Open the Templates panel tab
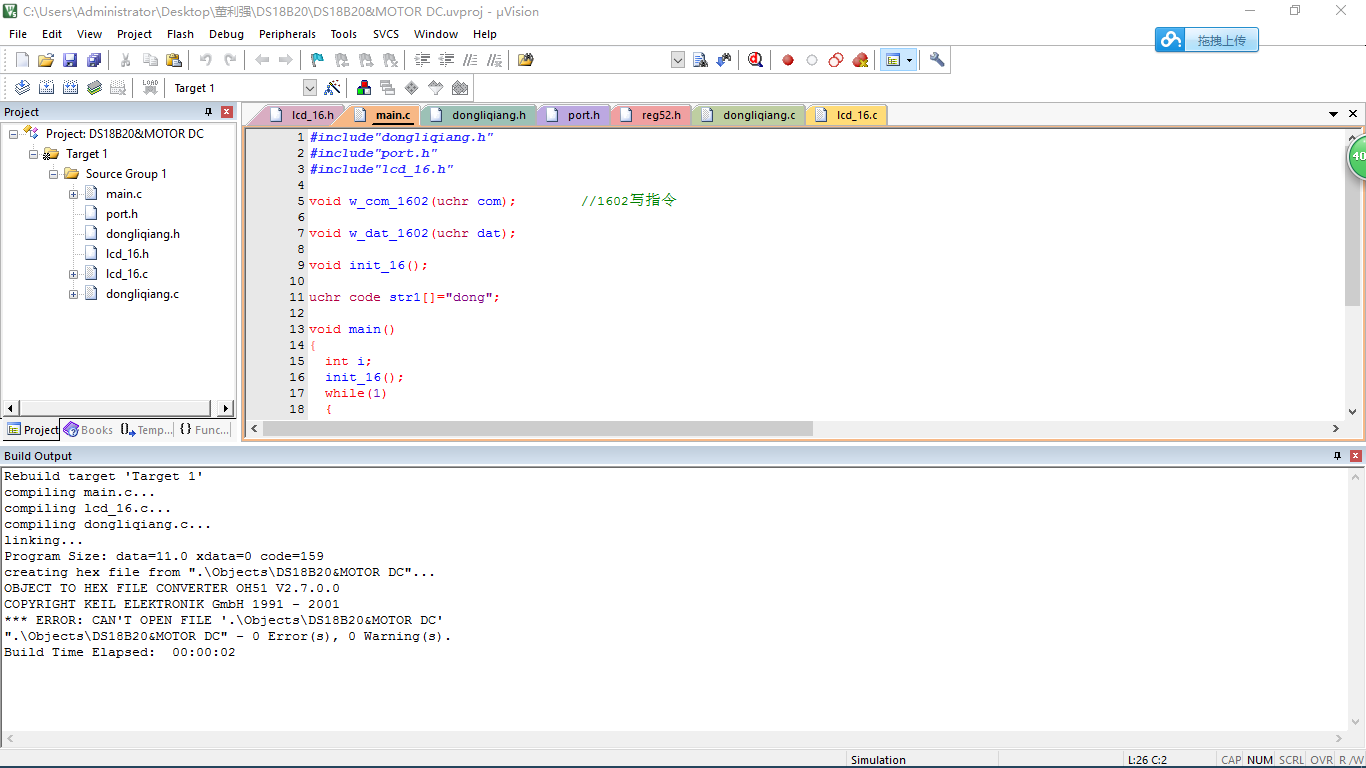Viewport: 1366px width, 768px height. pyautogui.click(x=146, y=430)
